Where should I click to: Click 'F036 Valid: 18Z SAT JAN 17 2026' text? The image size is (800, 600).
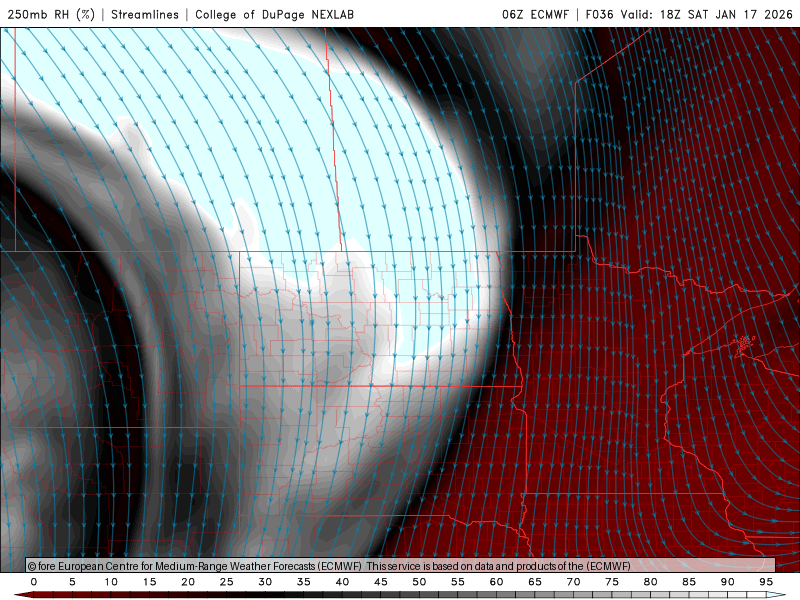(689, 14)
